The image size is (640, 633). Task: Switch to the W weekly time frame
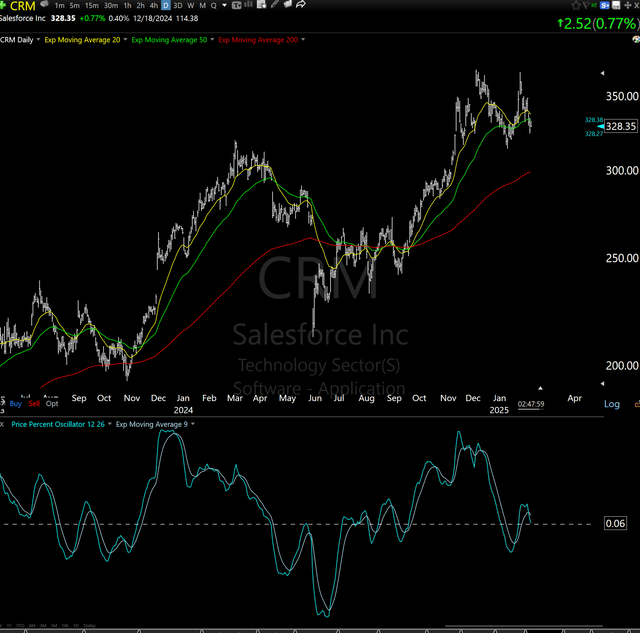190,5
